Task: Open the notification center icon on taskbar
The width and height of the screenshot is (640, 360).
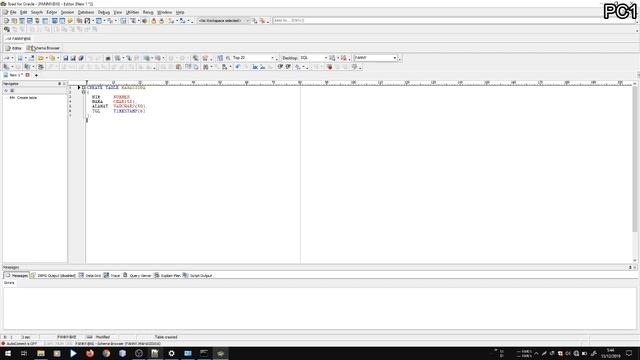Action: [x=629, y=353]
